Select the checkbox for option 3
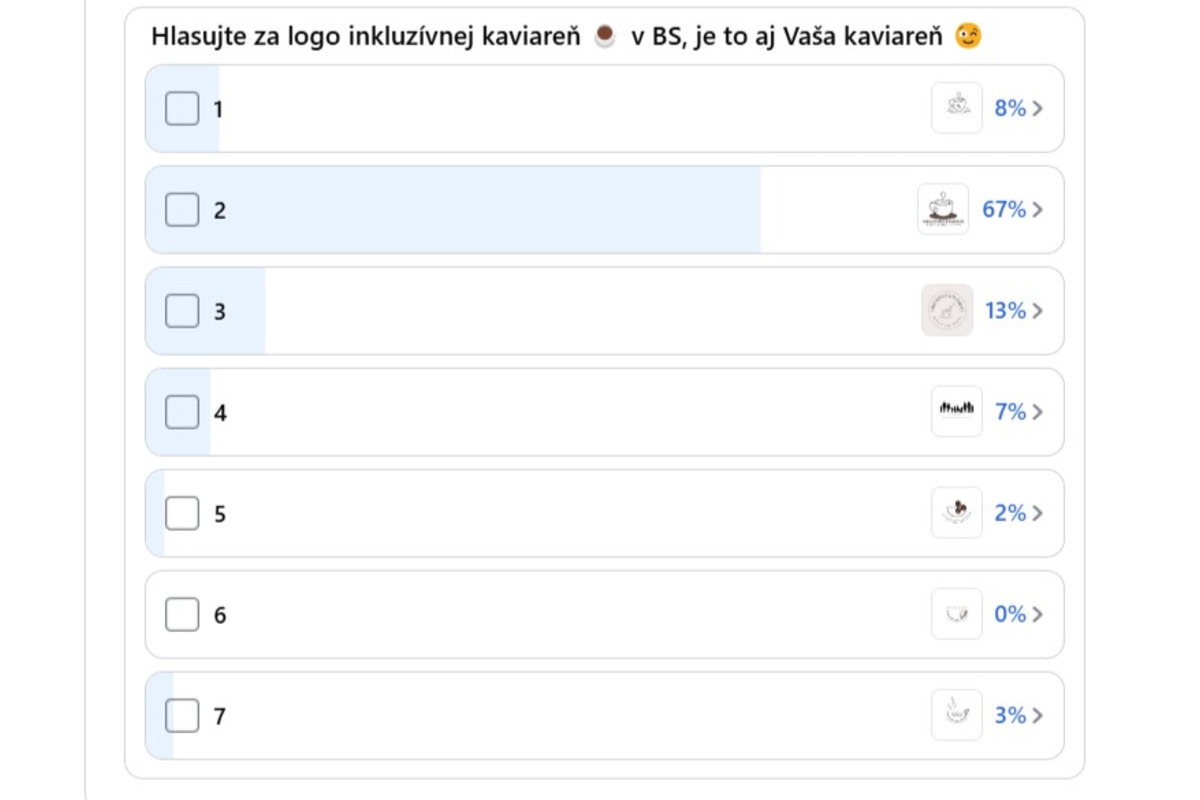This screenshot has height=800, width=1200. click(x=182, y=310)
